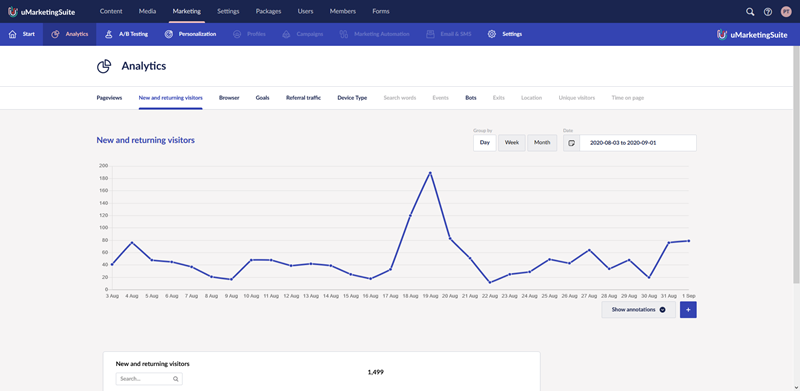800x391 pixels.
Task: Add annotation with the plus button
Action: click(688, 309)
